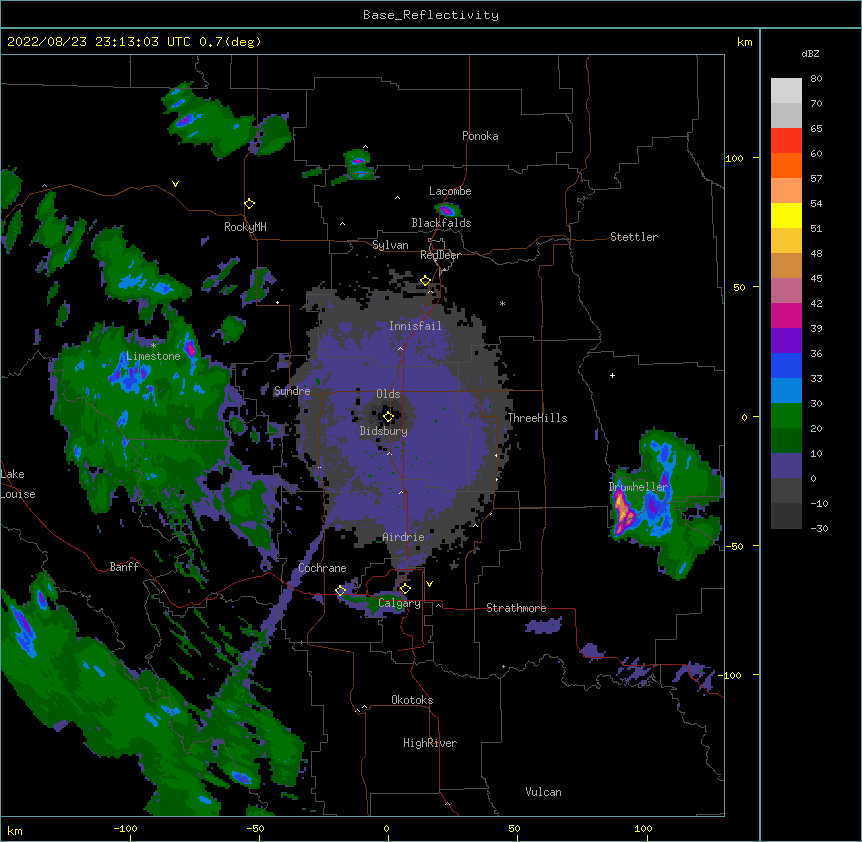The height and width of the screenshot is (842, 862).
Task: Click the Limestone label
Action: click(153, 356)
